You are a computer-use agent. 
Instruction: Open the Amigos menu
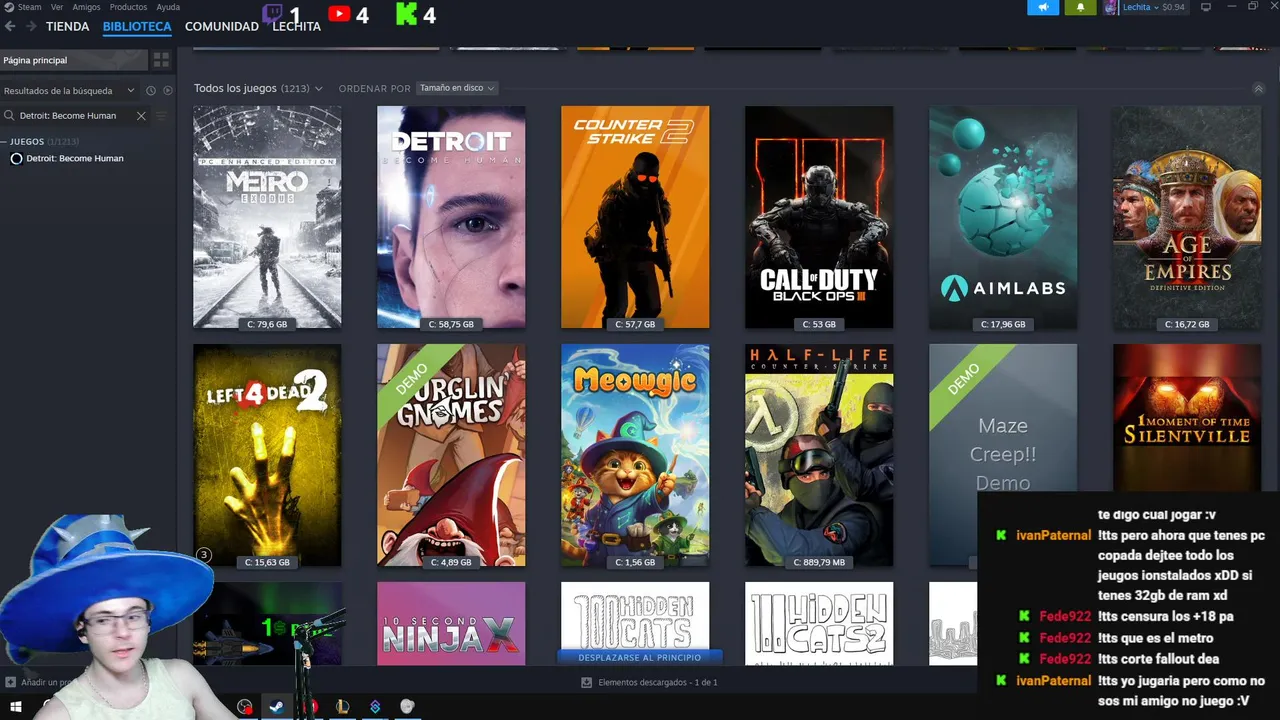click(x=86, y=7)
